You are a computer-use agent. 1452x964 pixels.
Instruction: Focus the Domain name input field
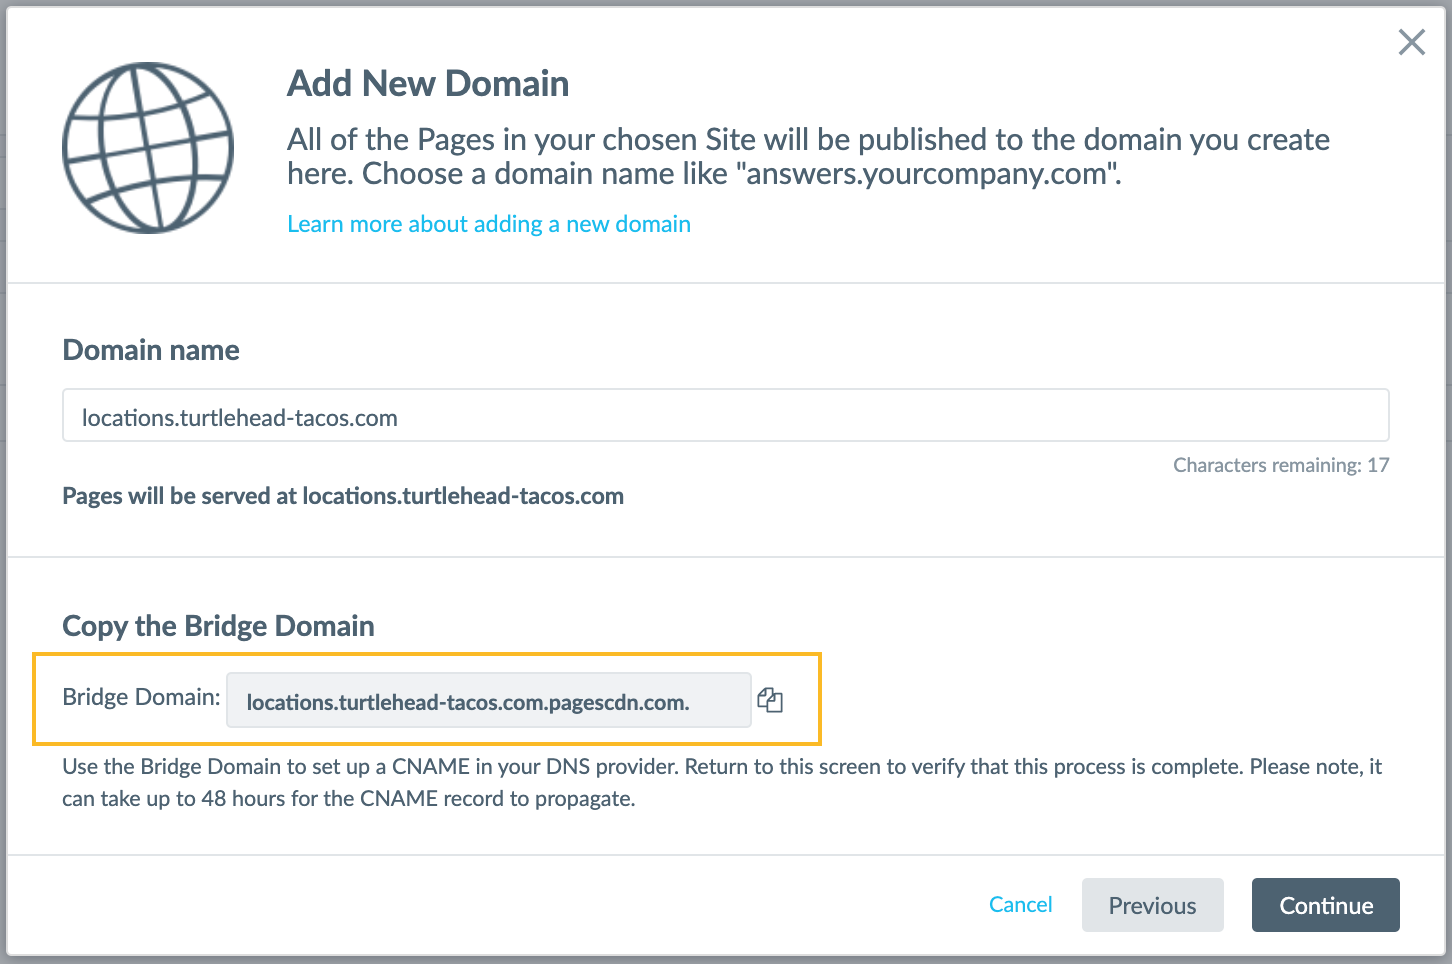tap(726, 415)
